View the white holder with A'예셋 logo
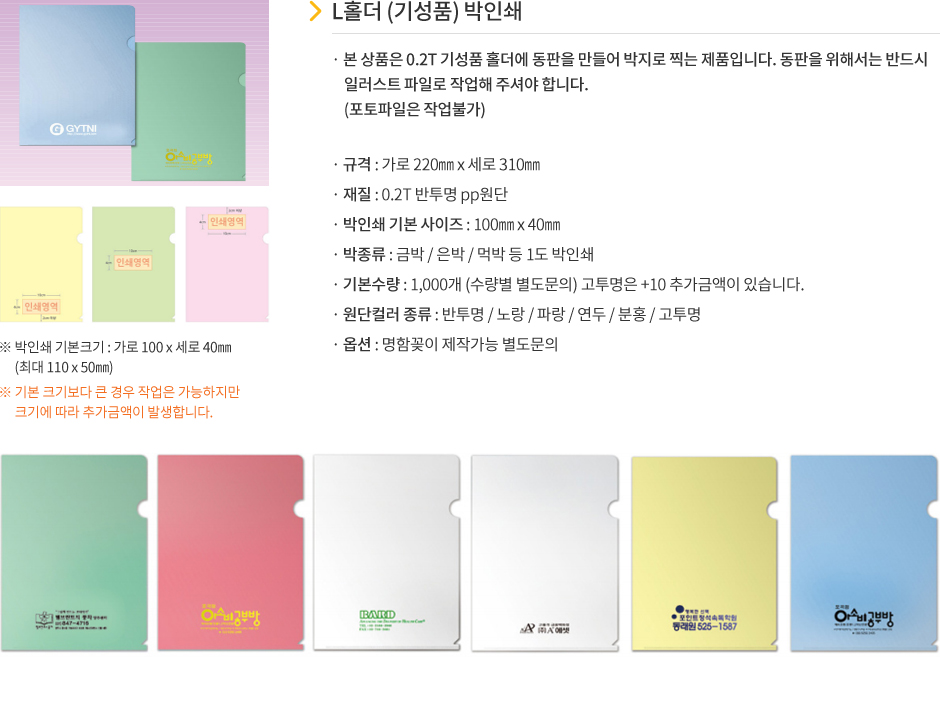Screen dimensions: 940x713 [x=545, y=553]
